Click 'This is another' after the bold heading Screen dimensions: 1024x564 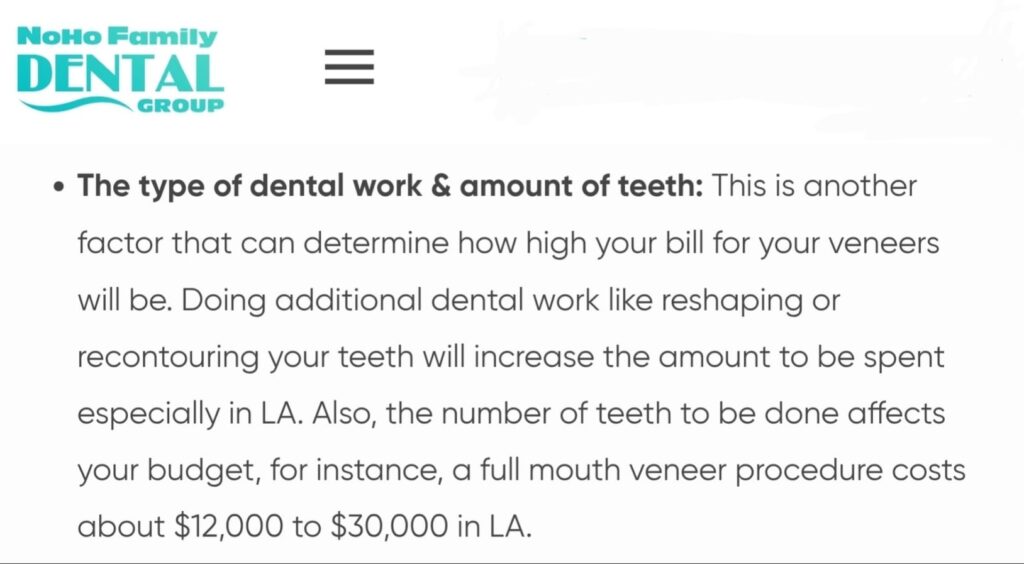pos(814,186)
